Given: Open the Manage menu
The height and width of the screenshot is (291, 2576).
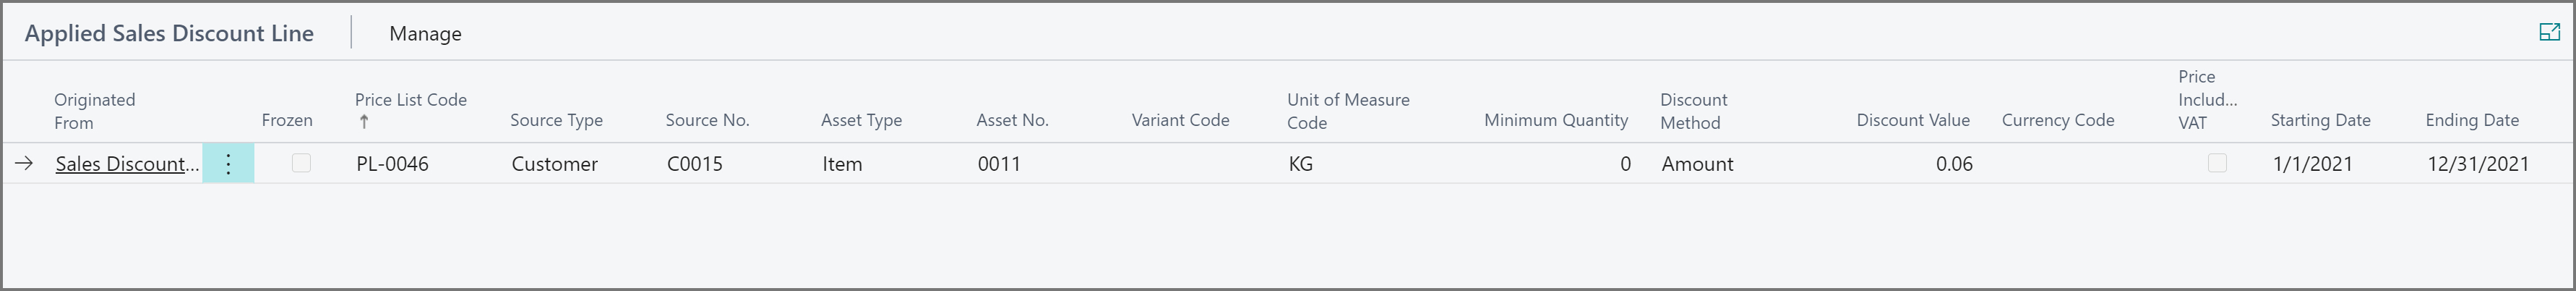Looking at the screenshot, I should point(425,34).
